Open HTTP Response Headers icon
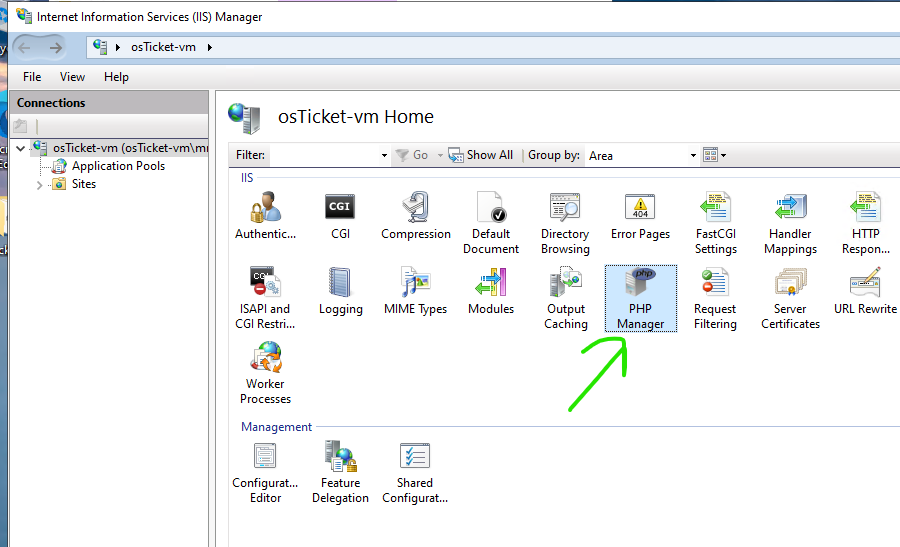The width and height of the screenshot is (900, 547). tap(866, 223)
